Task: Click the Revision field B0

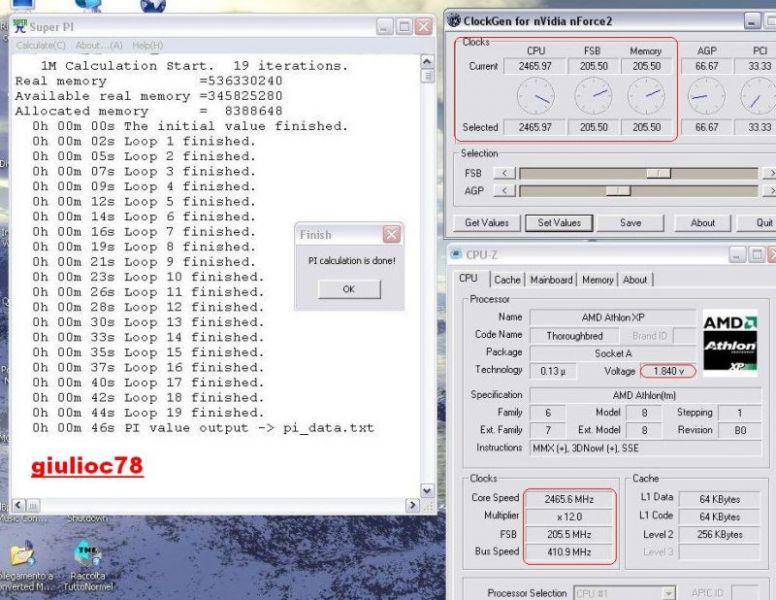Action: [740, 430]
